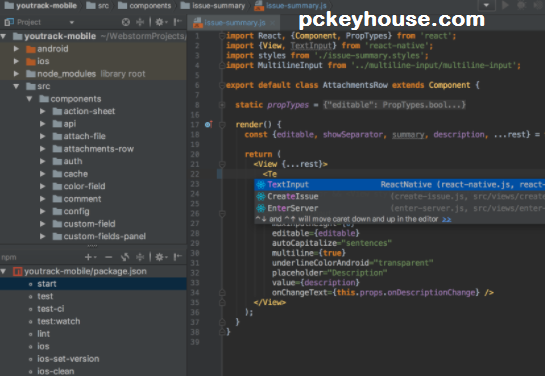The height and width of the screenshot is (376, 545).
Task: Click the JS file icon on the issue-summary.js tab
Action: (198, 23)
